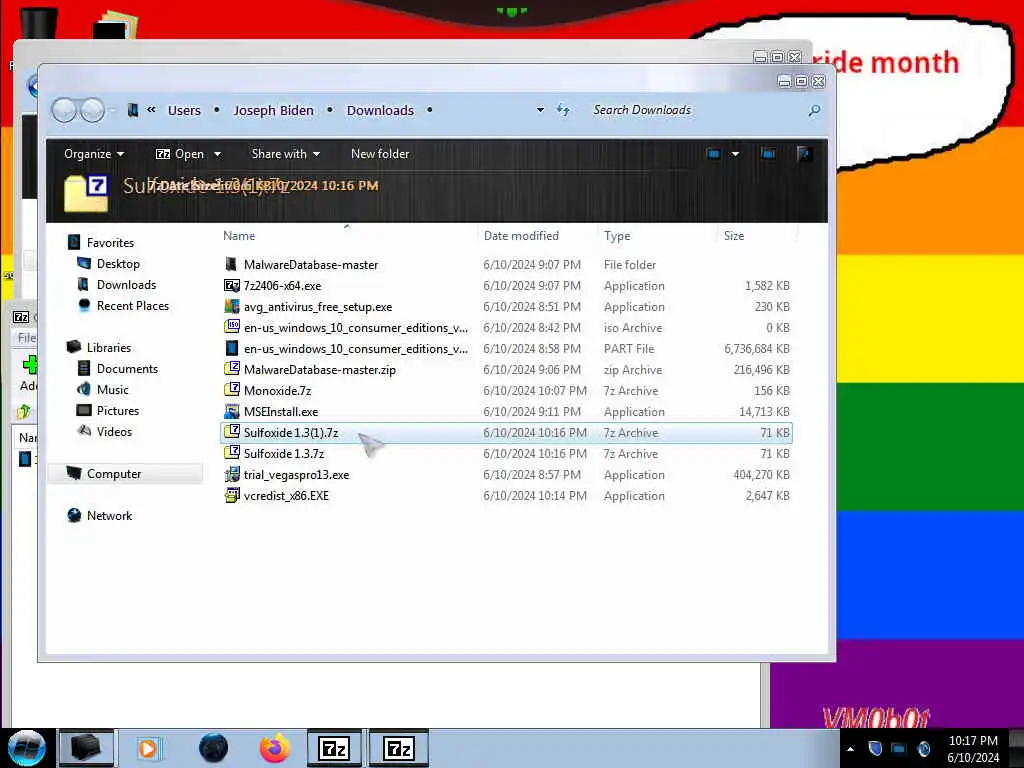Sort files by the Name column header
1024x768 pixels.
[239, 236]
